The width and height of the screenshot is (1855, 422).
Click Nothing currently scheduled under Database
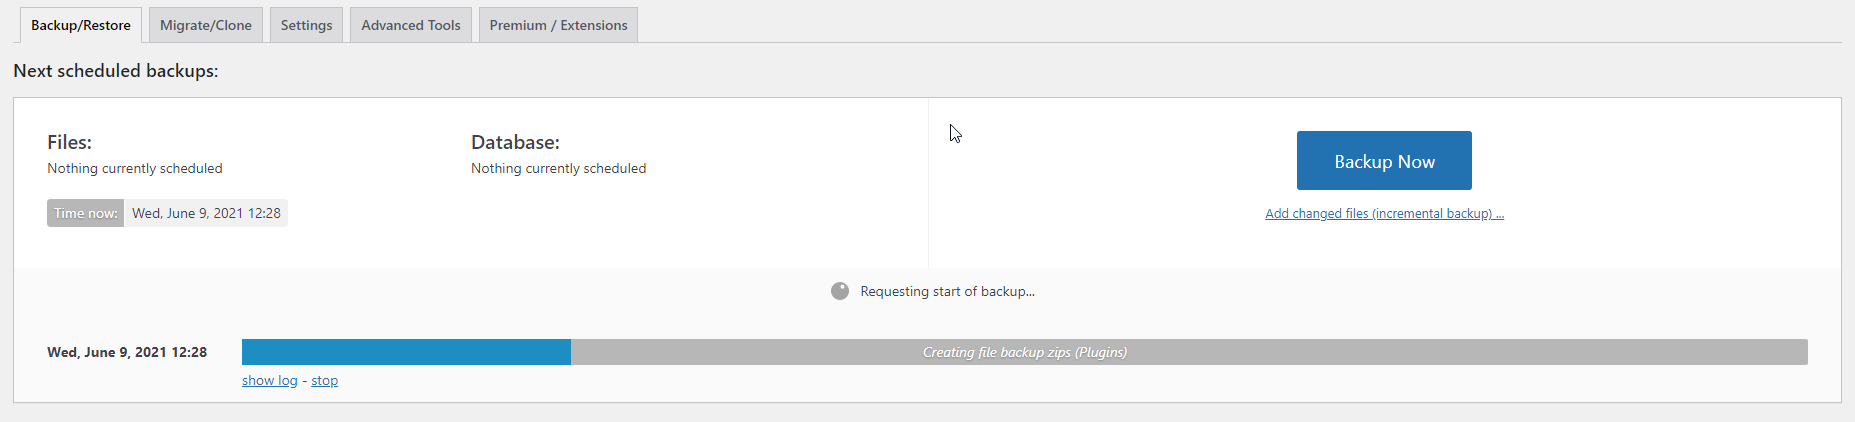click(558, 168)
